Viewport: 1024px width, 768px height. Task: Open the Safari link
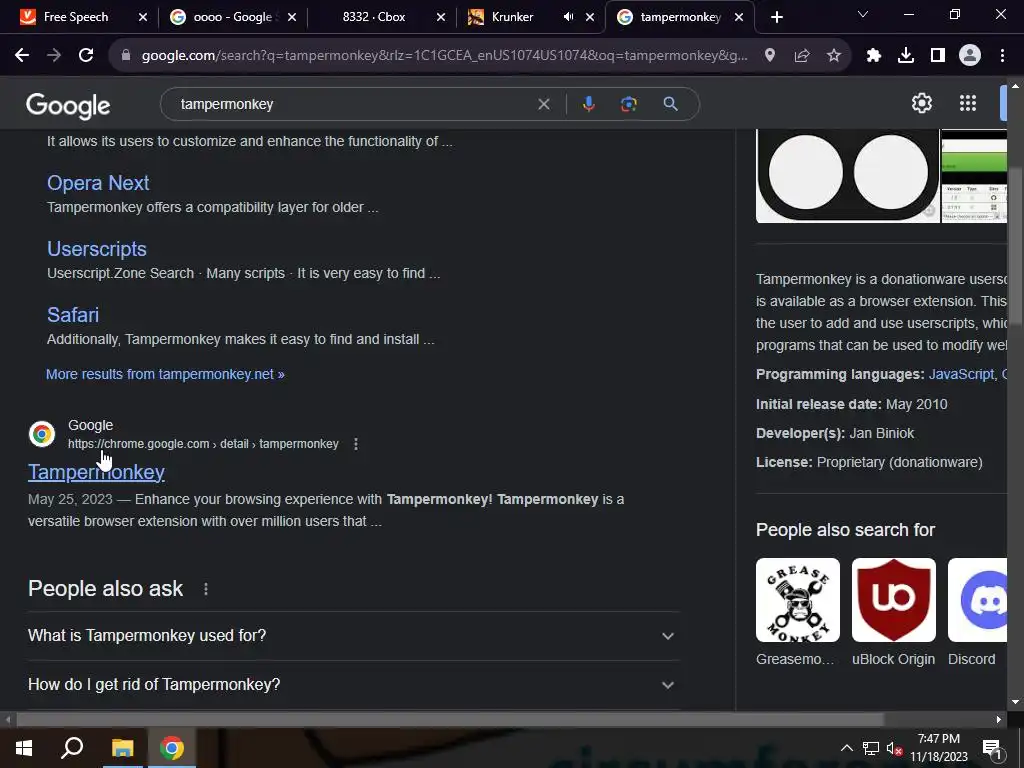pyautogui.click(x=73, y=315)
